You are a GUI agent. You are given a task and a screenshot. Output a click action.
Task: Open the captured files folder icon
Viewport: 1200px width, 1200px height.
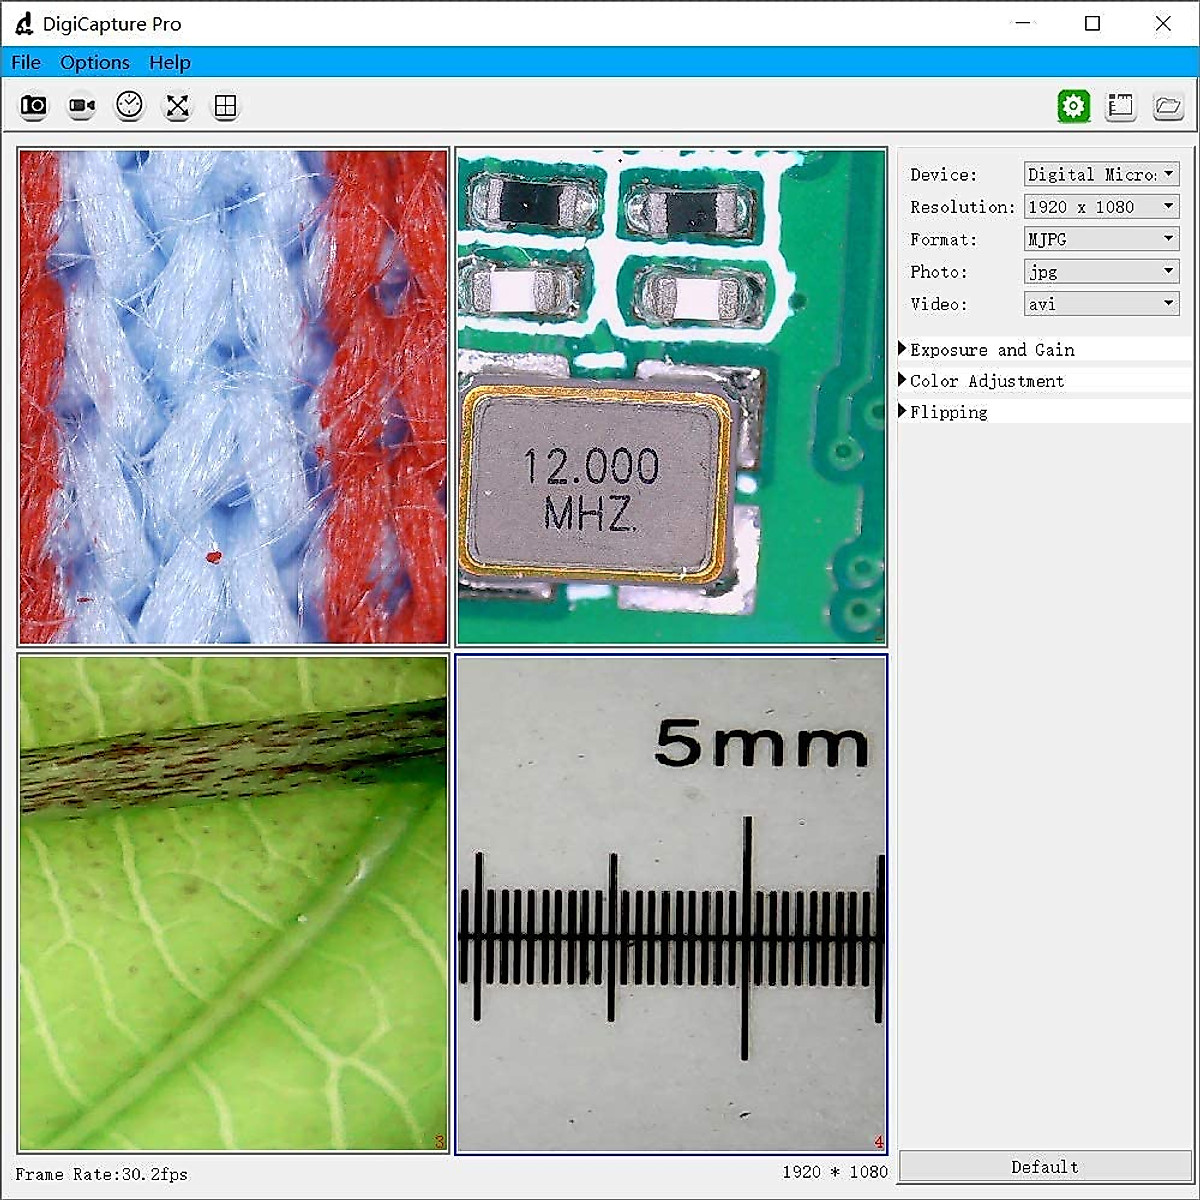[1167, 105]
